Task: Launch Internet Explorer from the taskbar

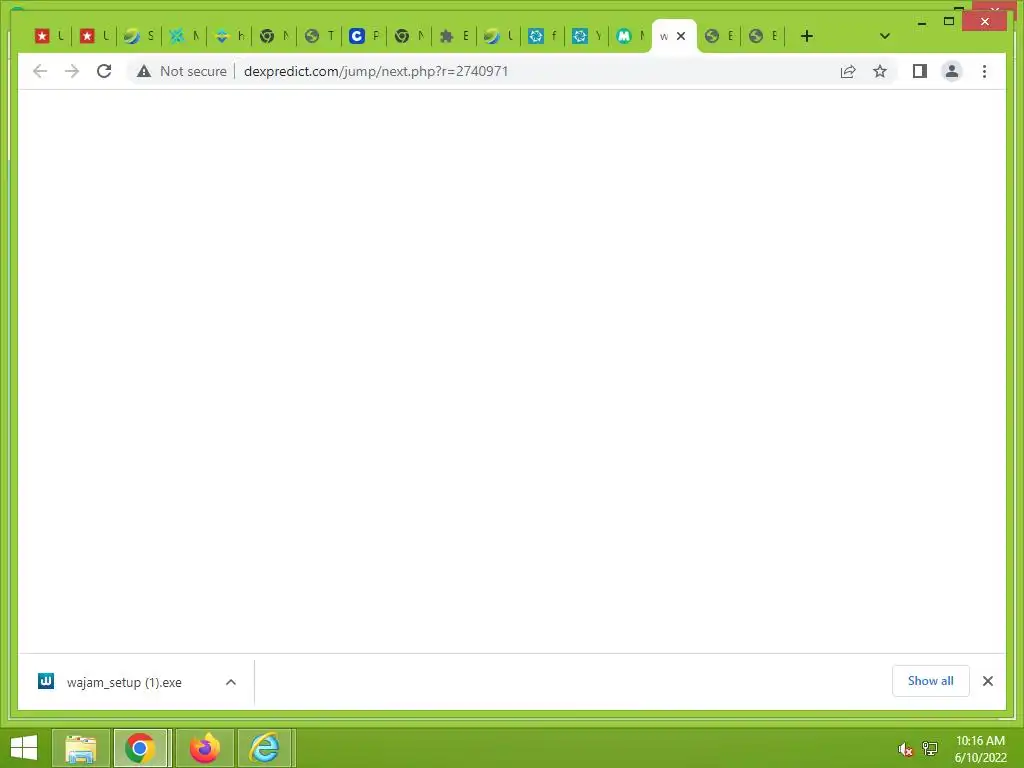Action: click(266, 748)
